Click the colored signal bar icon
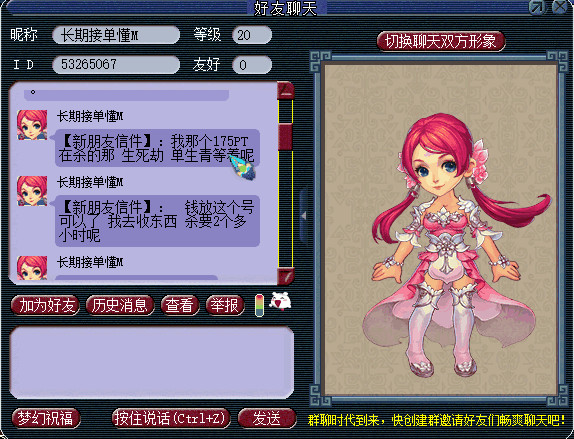The width and height of the screenshot is (574, 439). click(259, 305)
